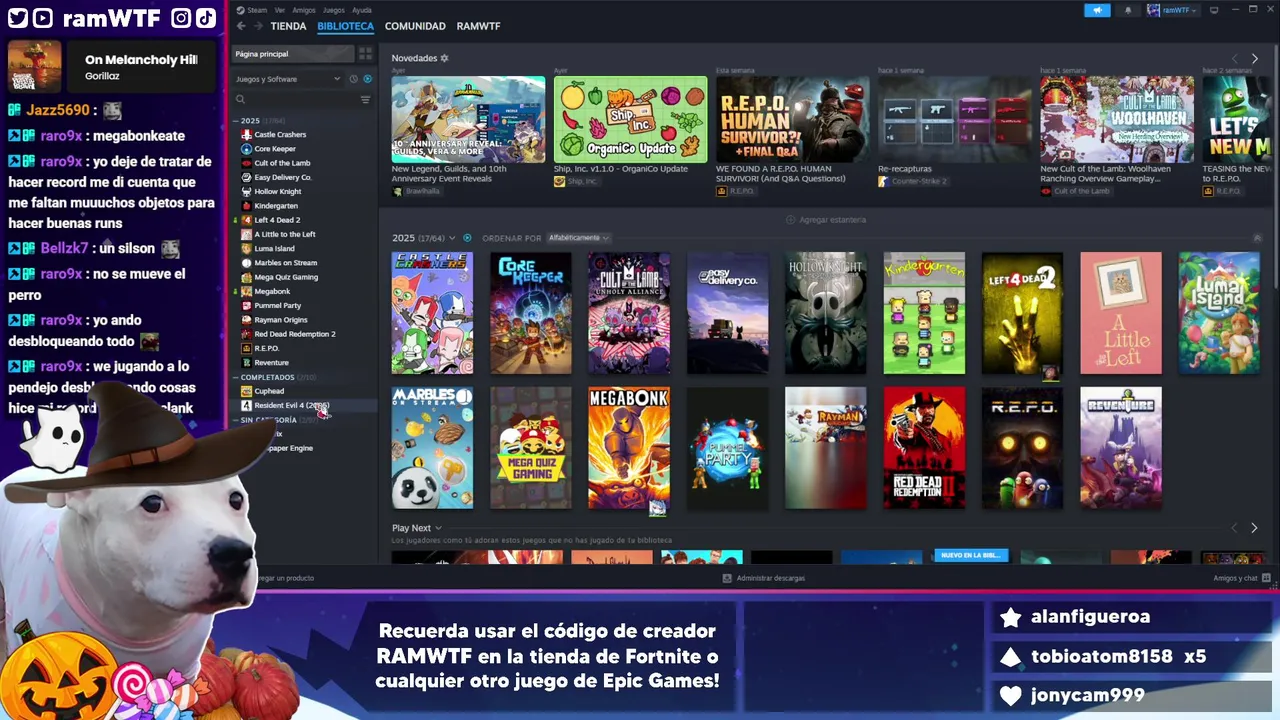
Task: Go back with the navigation arrow
Action: pos(241,26)
